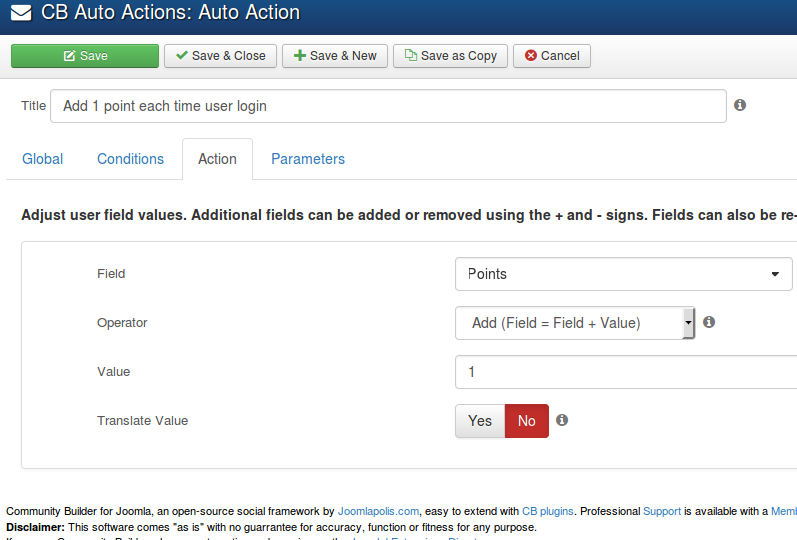The image size is (797, 540).
Task: Set Translate Value to No
Action: tap(527, 421)
